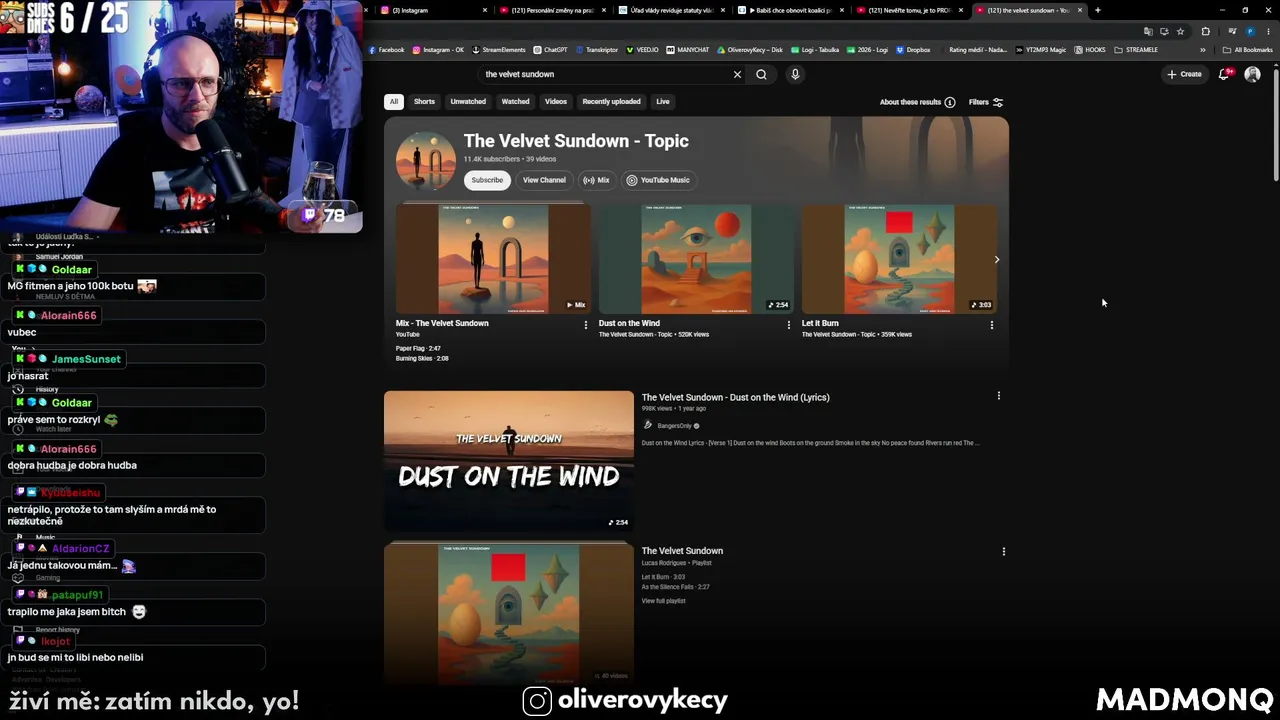Open more options for Dust on the Wind (Lyrics)
Image resolution: width=1280 pixels, height=720 pixels.
tap(998, 396)
